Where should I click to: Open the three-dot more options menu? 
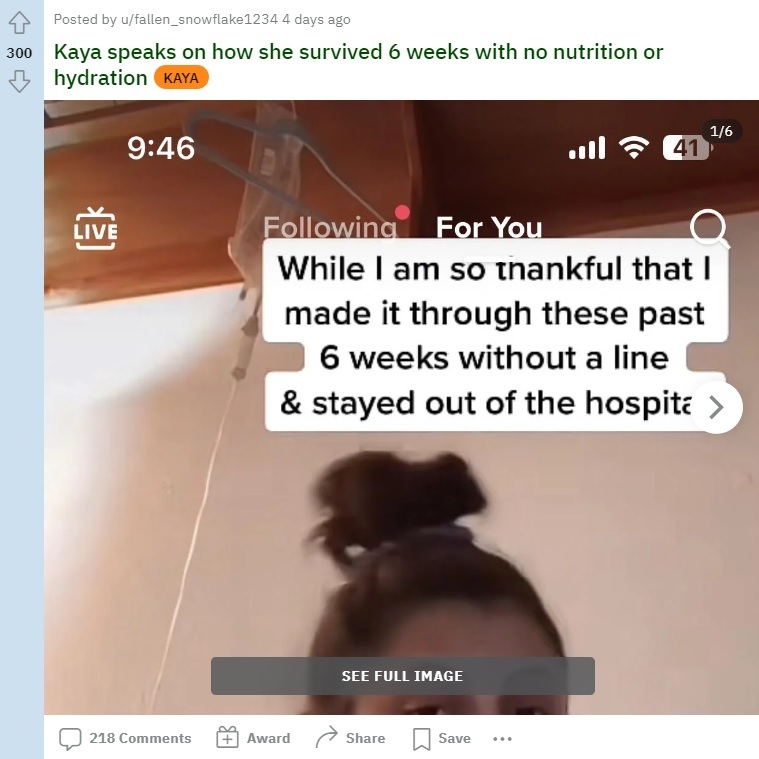pyautogui.click(x=502, y=739)
